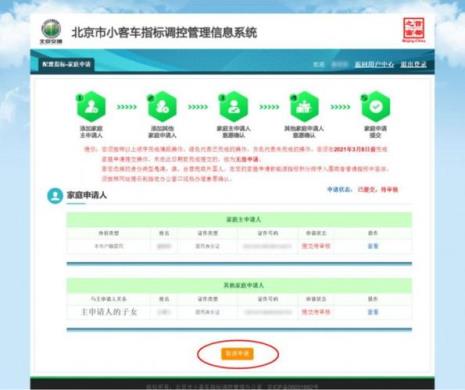Viewport: 465px width, 390px height.
Task: Click the blurred name in 家庭主申请人 row
Action: coord(164,246)
